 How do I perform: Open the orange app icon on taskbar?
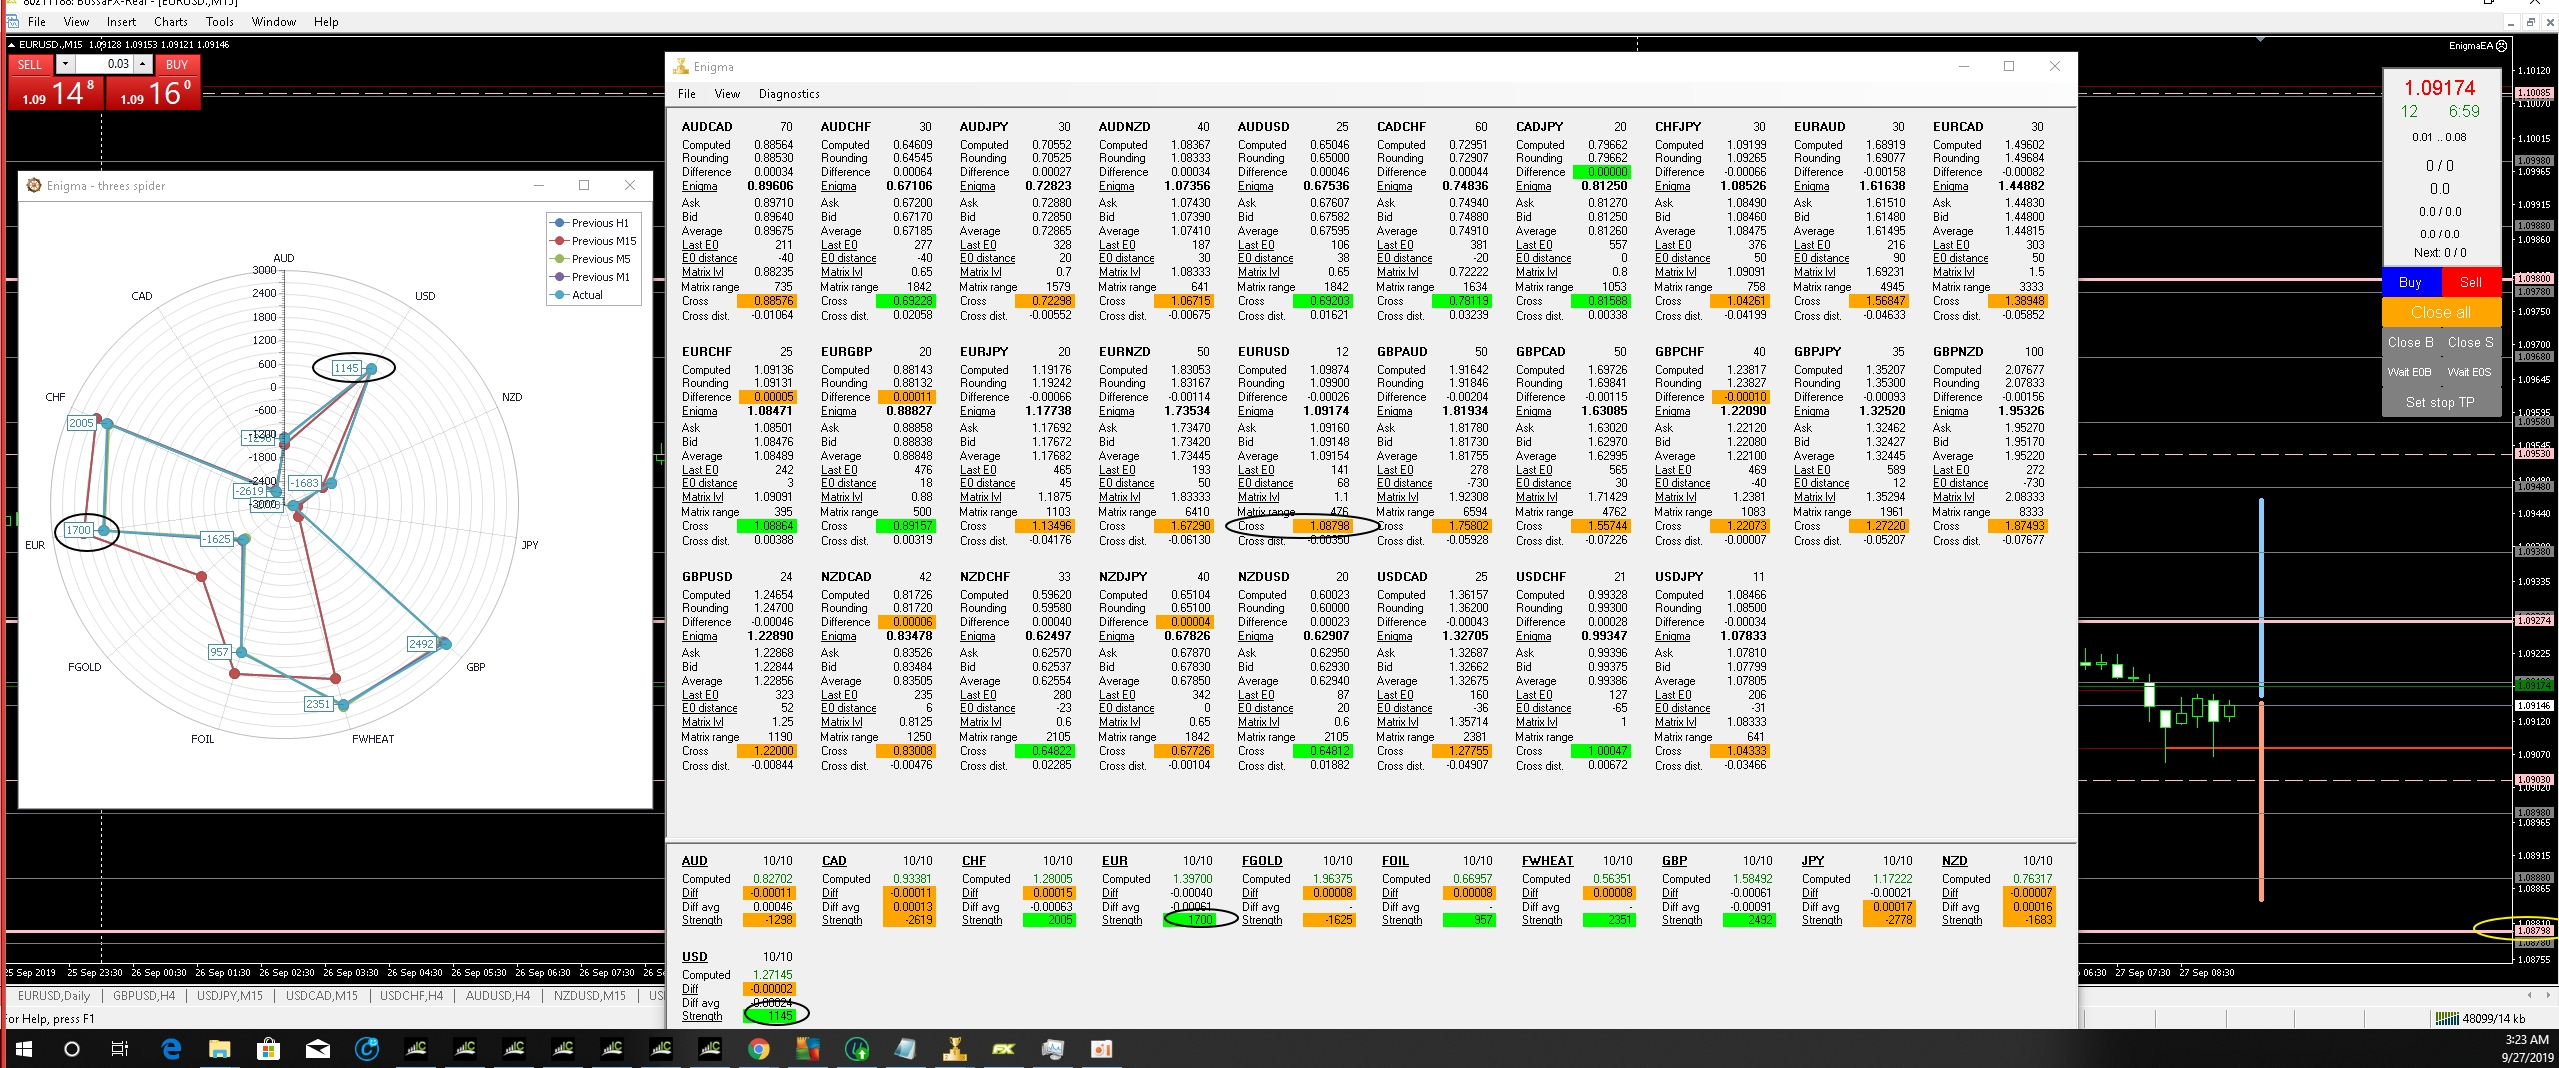pos(1101,1049)
